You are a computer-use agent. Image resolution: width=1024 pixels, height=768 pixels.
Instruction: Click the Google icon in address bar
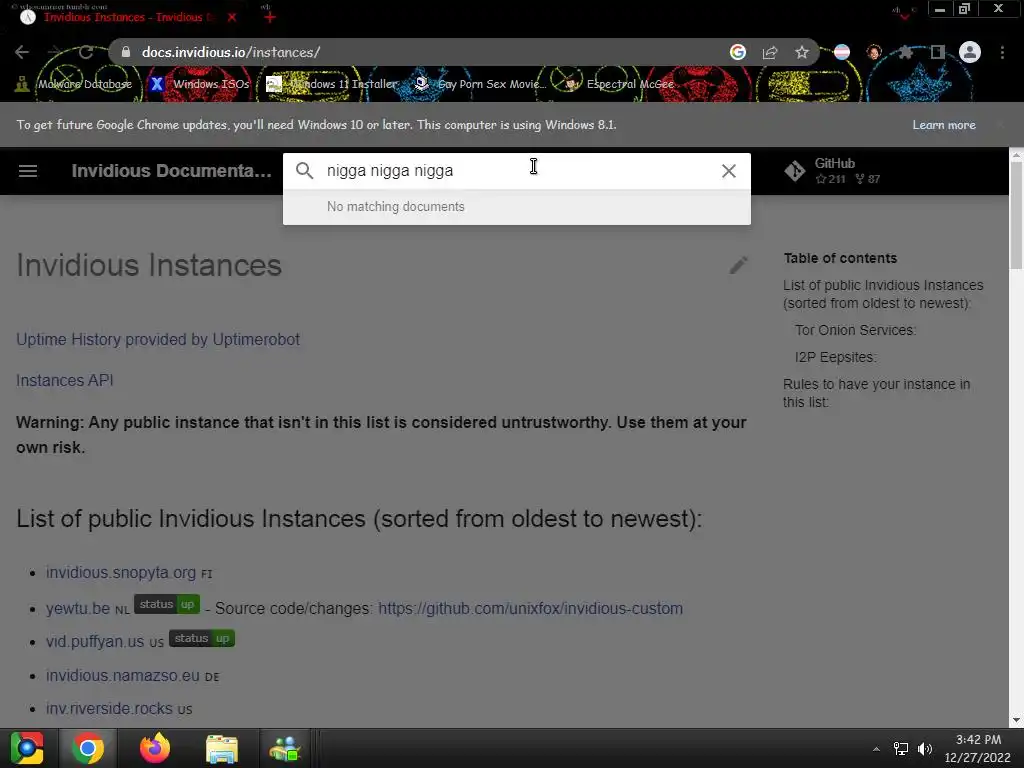coord(738,52)
